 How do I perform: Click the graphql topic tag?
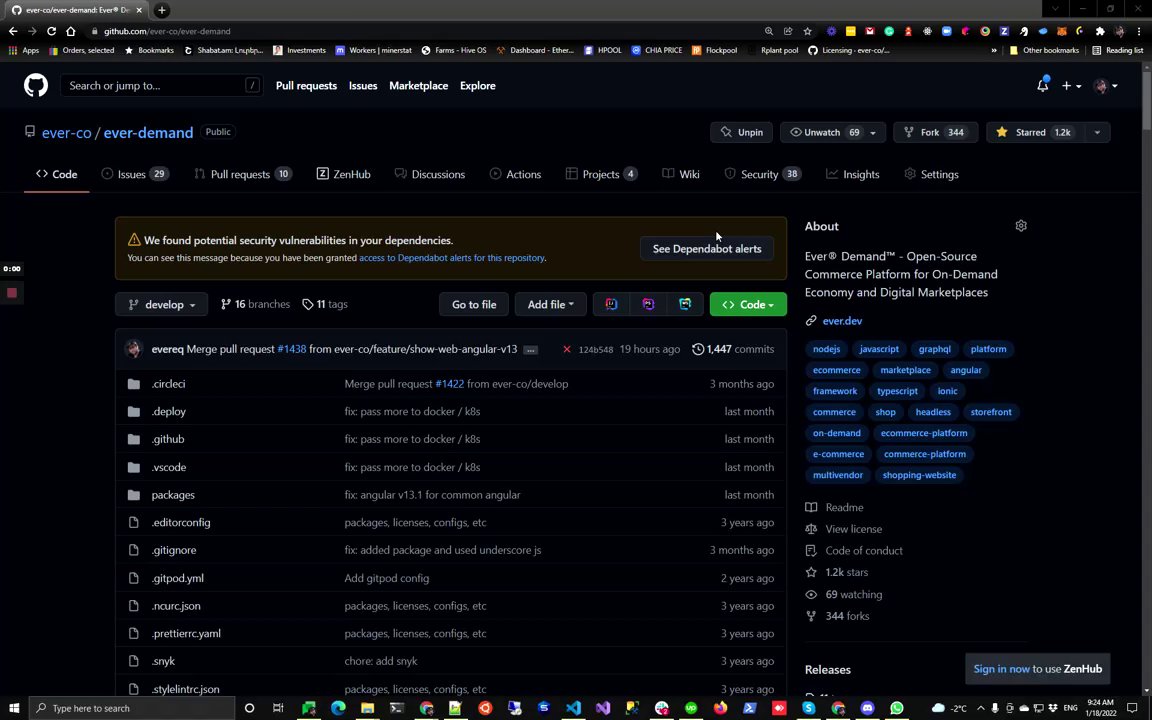[x=935, y=349]
